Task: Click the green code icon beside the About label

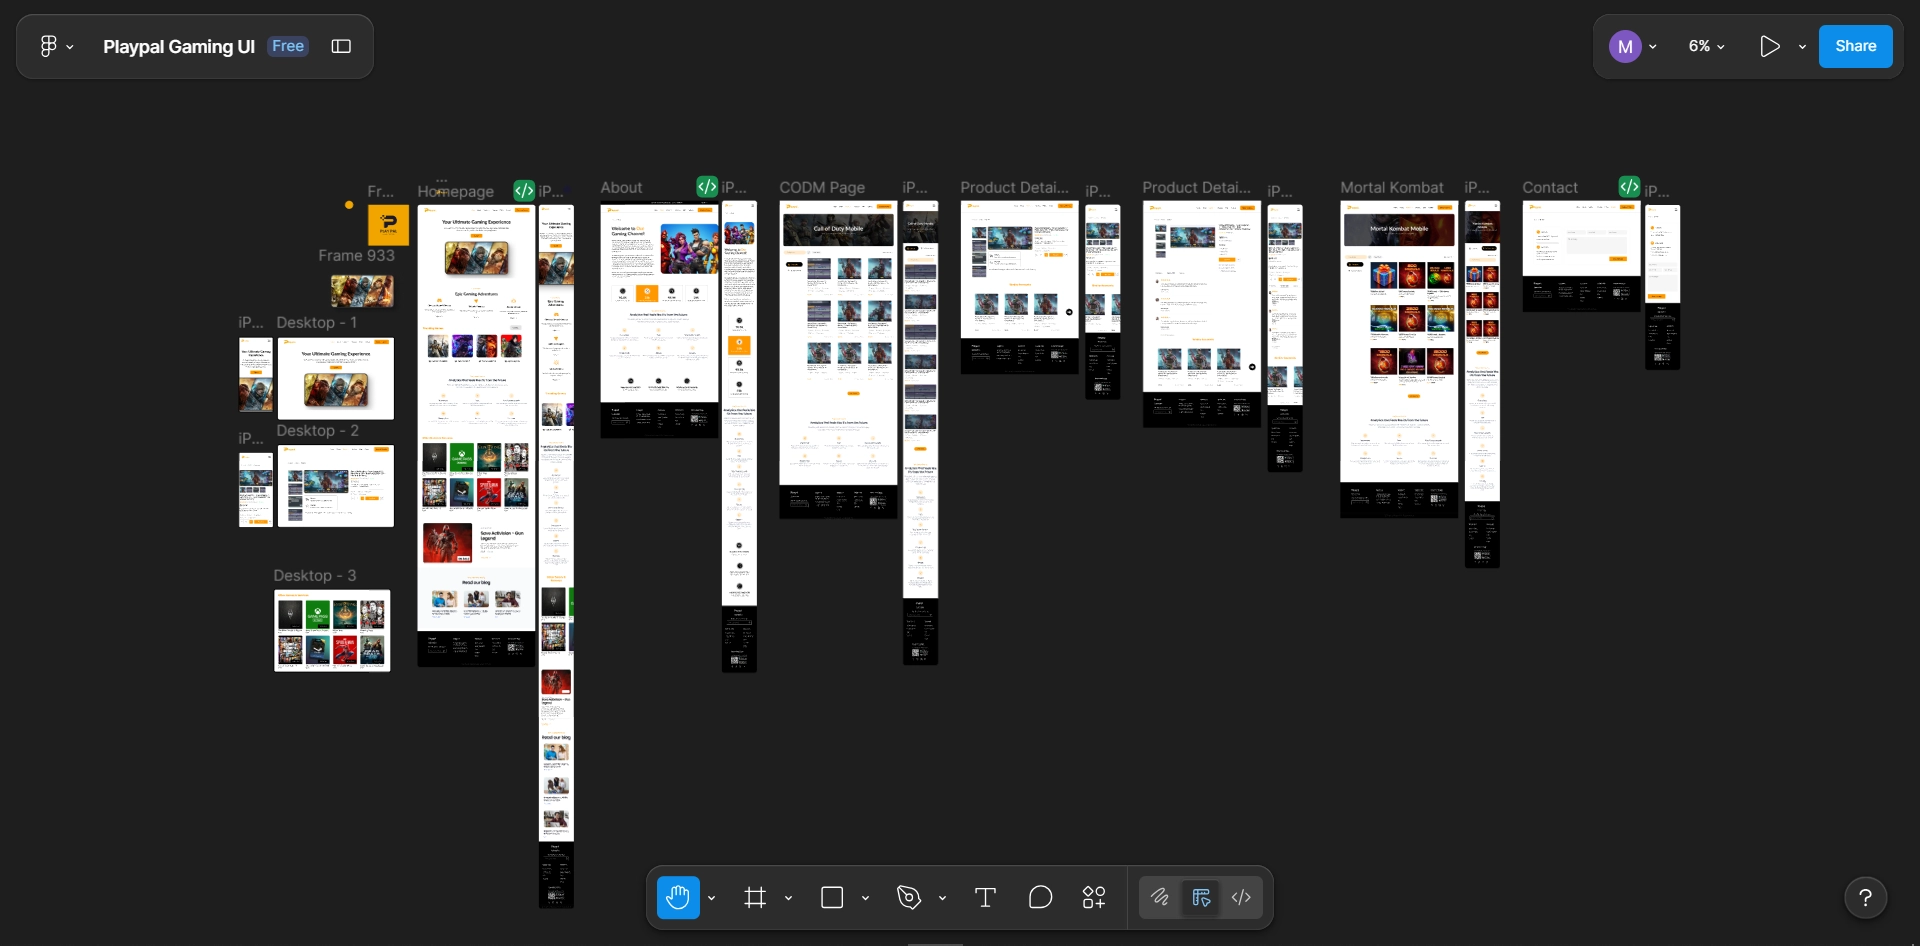Action: point(707,186)
